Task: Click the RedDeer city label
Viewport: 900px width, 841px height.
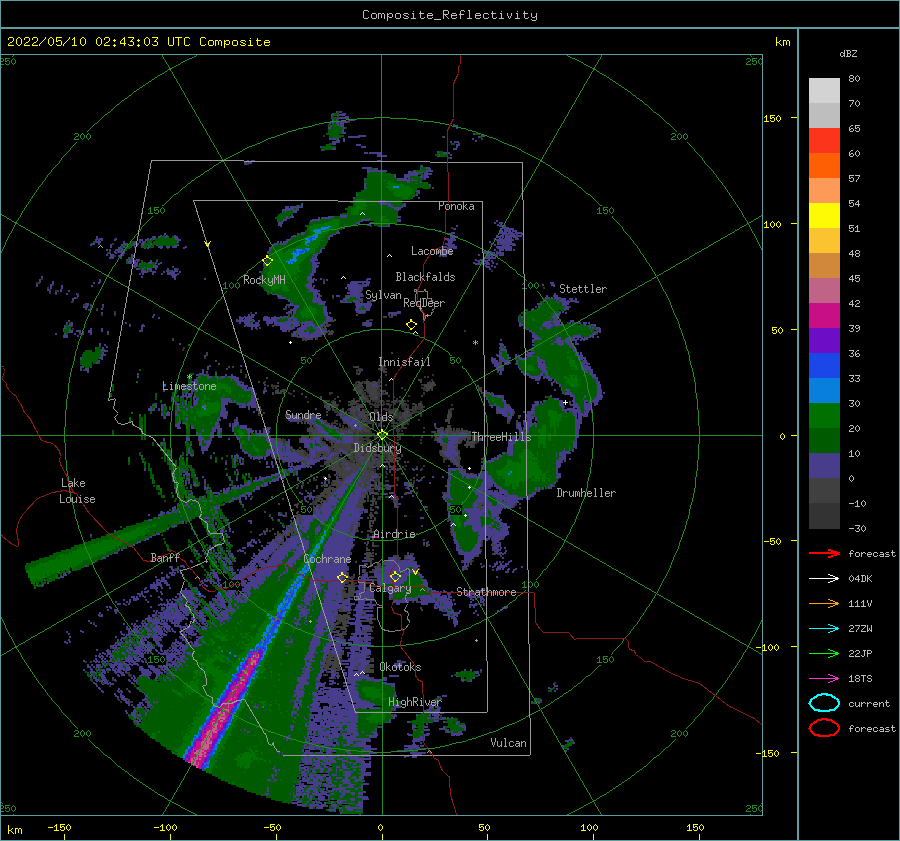Action: pyautogui.click(x=424, y=303)
